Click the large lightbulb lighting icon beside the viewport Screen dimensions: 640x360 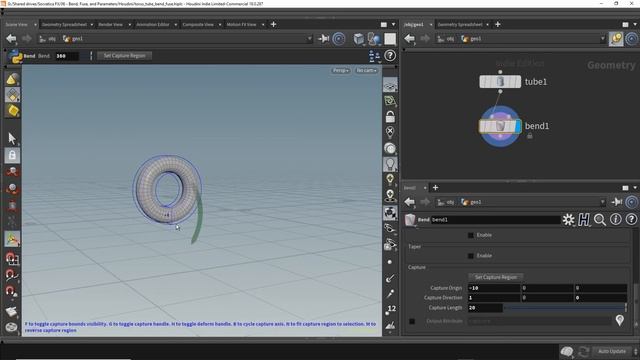(390, 164)
